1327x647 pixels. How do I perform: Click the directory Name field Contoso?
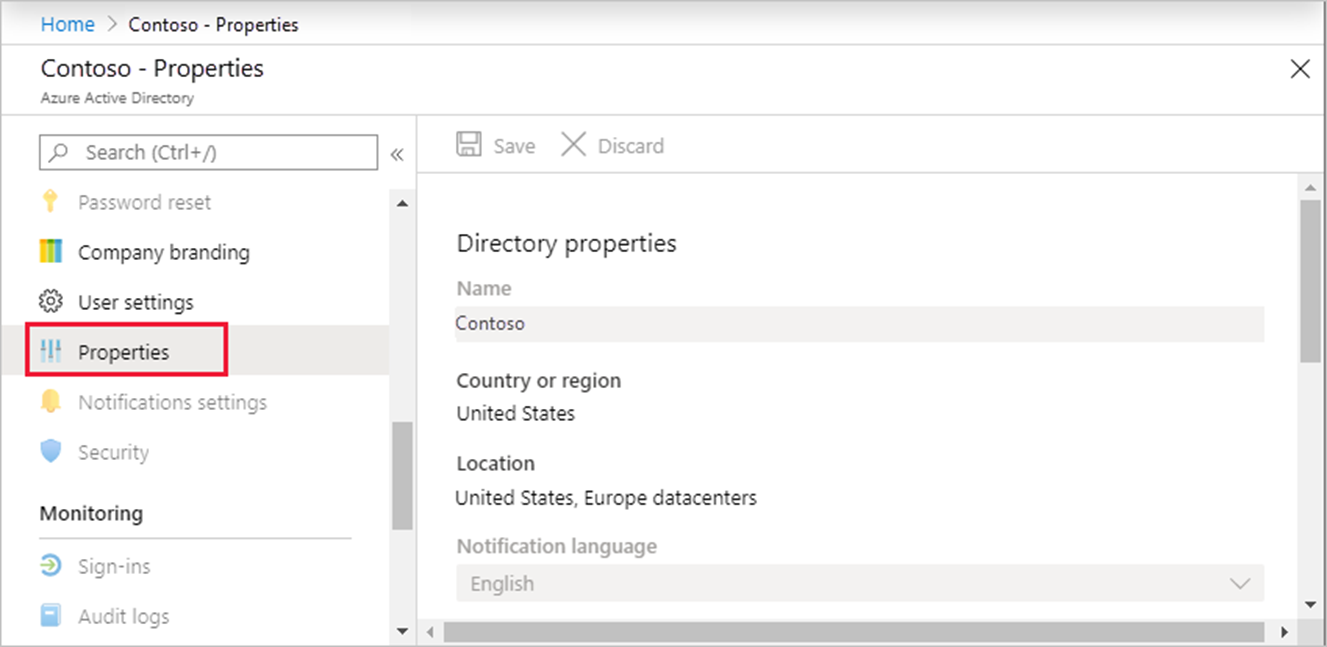(x=860, y=323)
